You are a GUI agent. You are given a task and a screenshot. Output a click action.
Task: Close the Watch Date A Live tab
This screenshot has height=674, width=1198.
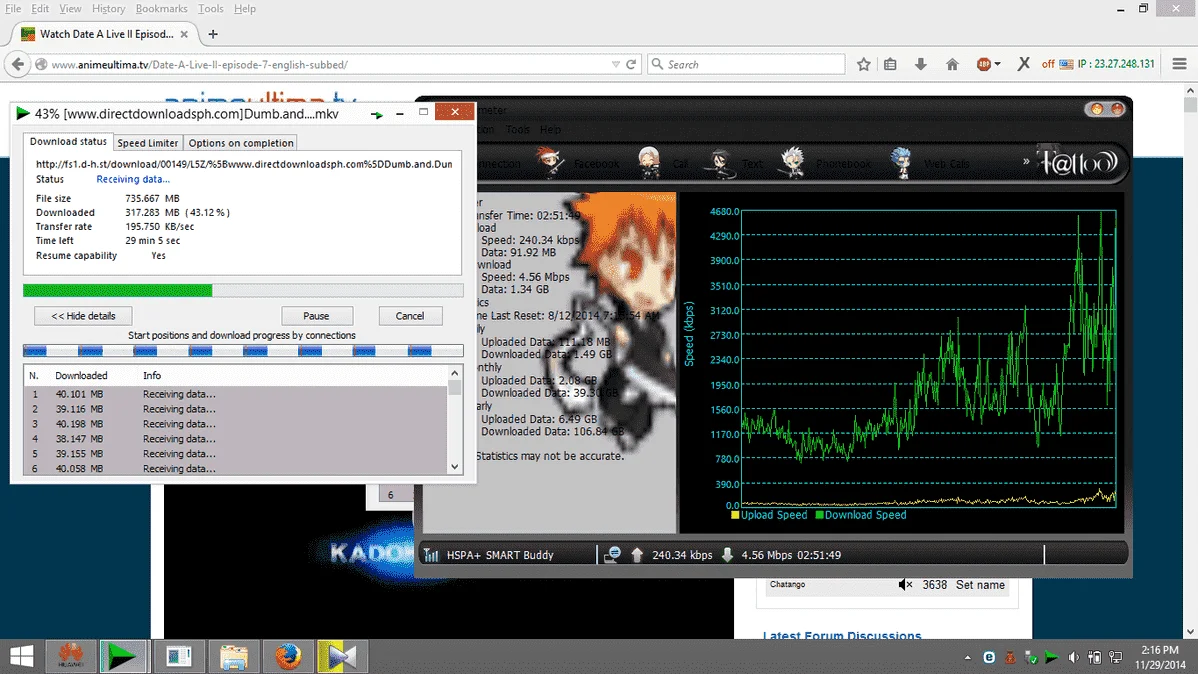184,34
